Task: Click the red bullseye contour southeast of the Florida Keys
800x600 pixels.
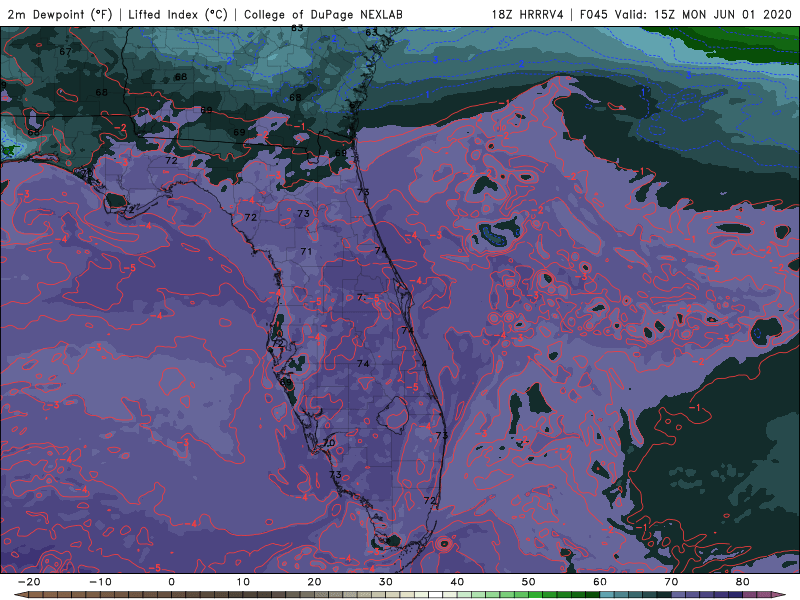Action: coord(444,544)
